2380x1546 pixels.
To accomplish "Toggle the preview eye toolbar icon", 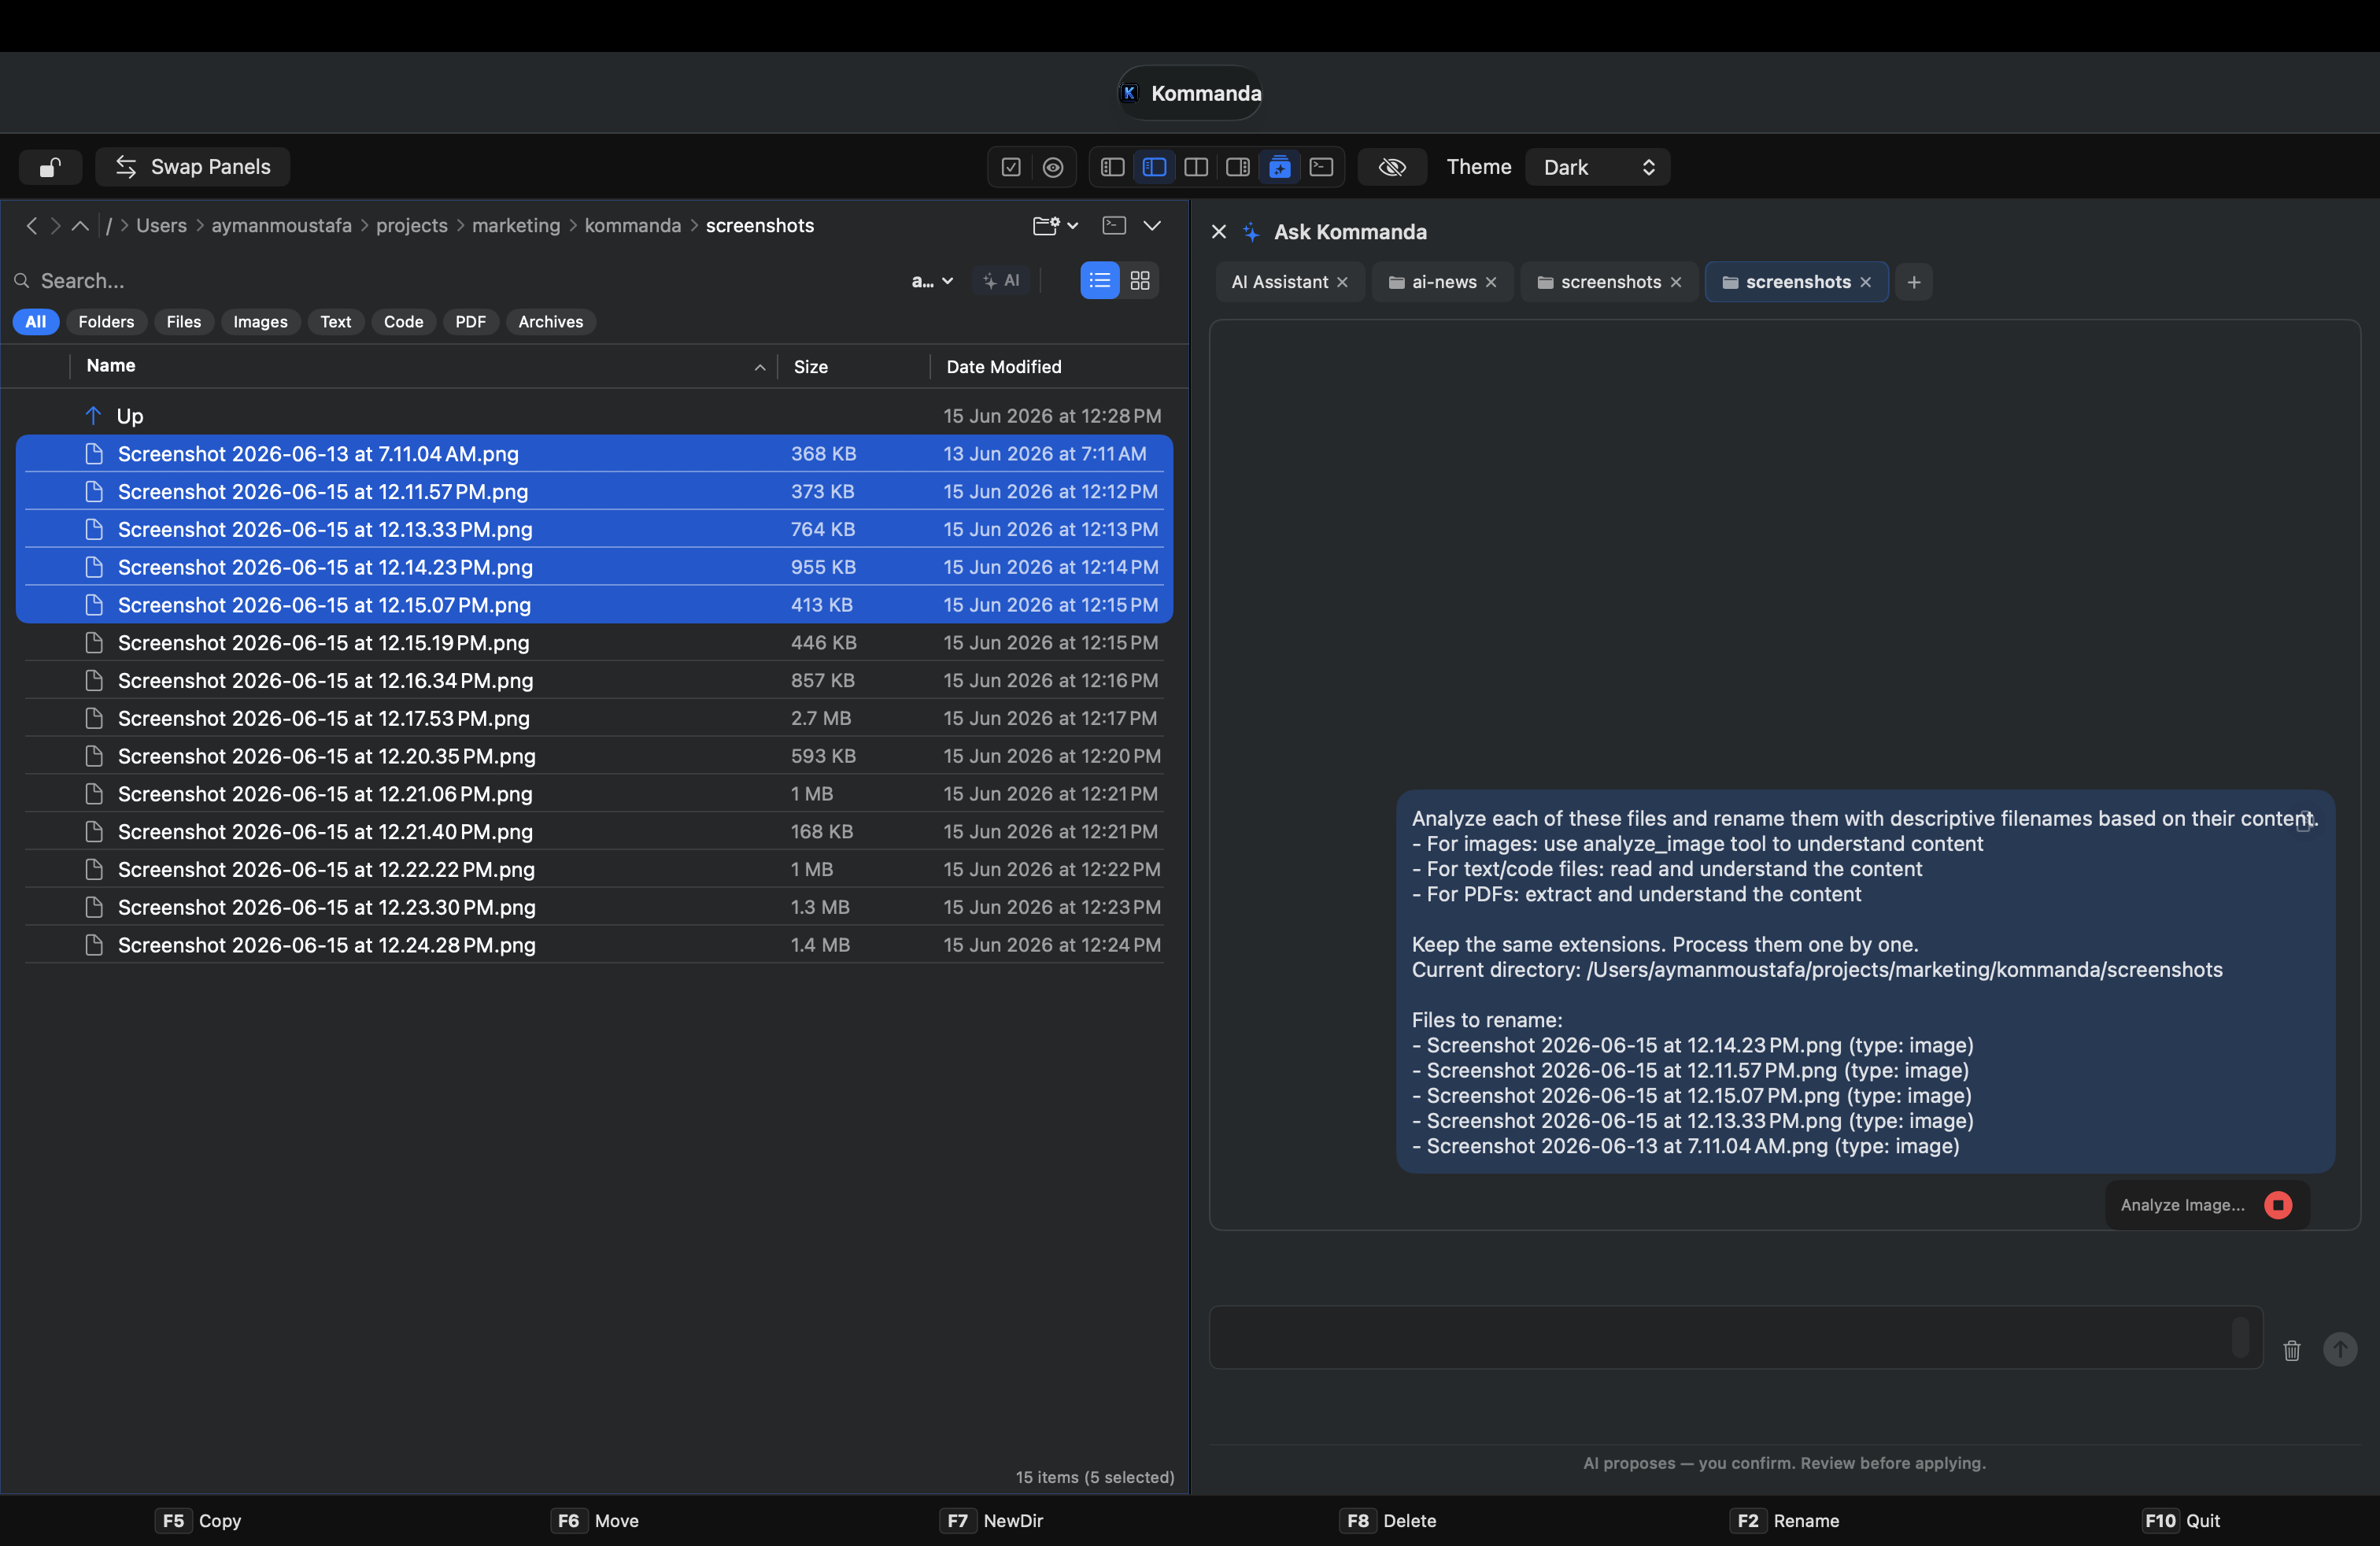I will (x=1053, y=167).
